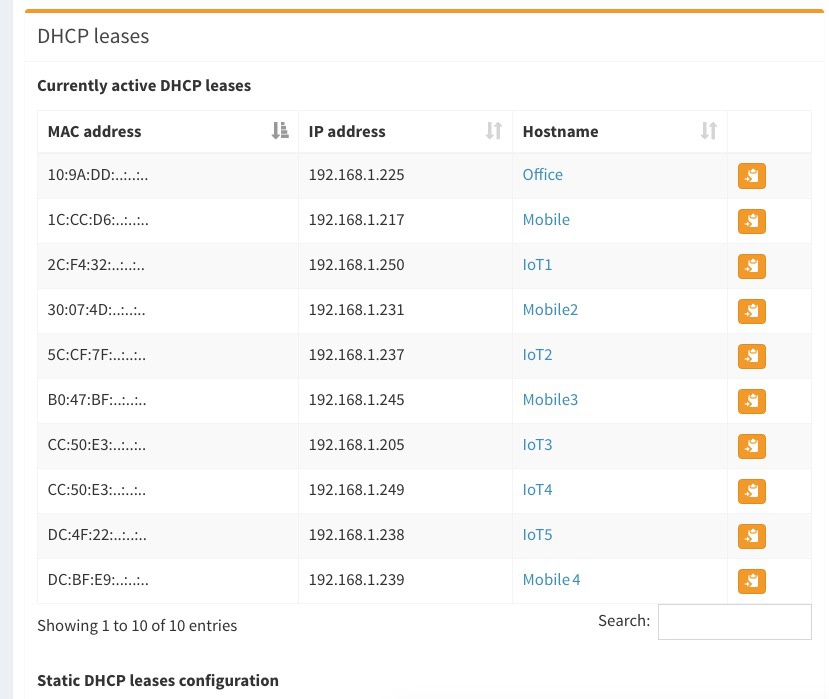Open the IoT2 hostname link
Screen dimensions: 829x699
[537, 354]
